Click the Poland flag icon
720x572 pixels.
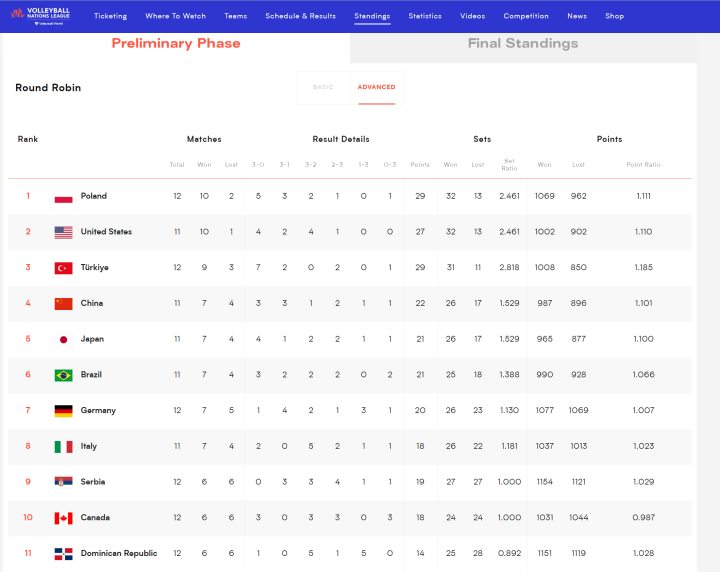[63, 196]
